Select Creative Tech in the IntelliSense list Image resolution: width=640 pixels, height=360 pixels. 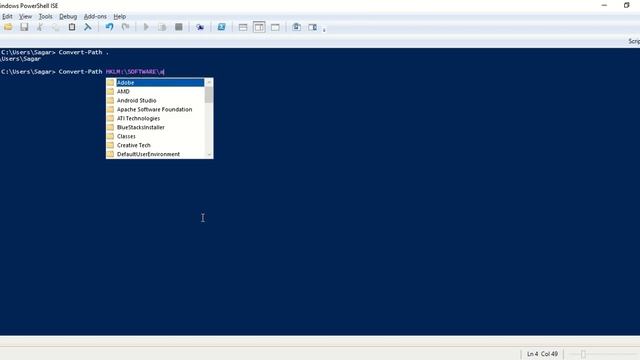point(155,145)
